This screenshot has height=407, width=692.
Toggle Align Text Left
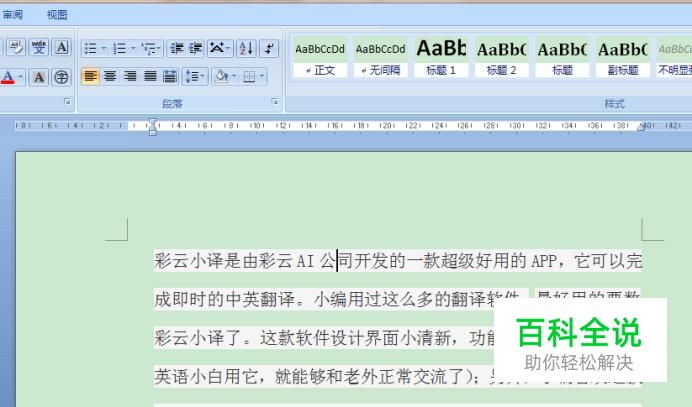point(90,76)
